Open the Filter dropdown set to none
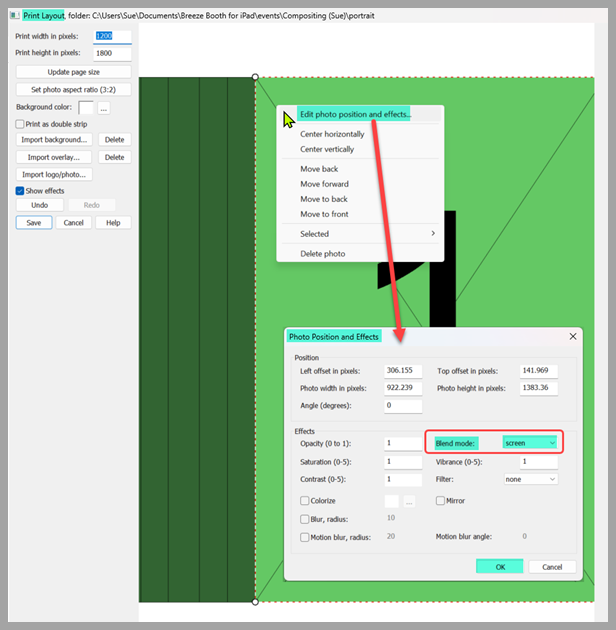Image resolution: width=616 pixels, height=630 pixels. coord(531,479)
